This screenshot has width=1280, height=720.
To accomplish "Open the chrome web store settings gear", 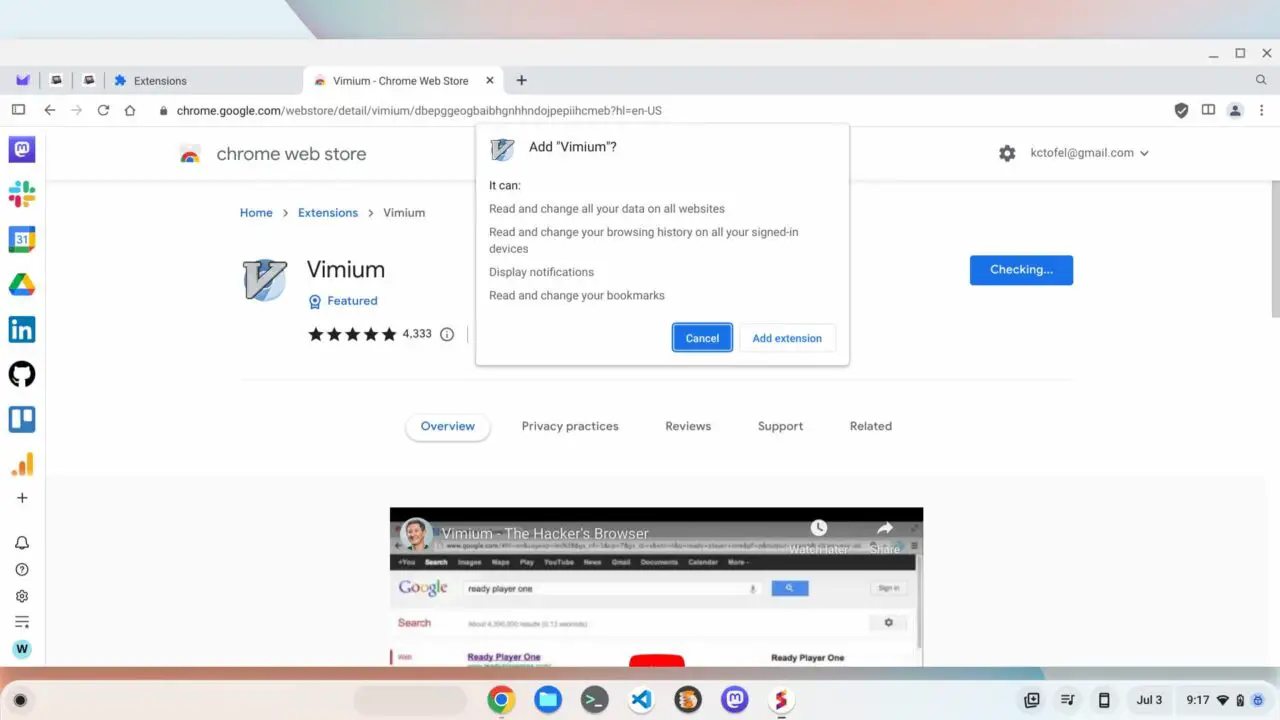I will click(x=1007, y=153).
